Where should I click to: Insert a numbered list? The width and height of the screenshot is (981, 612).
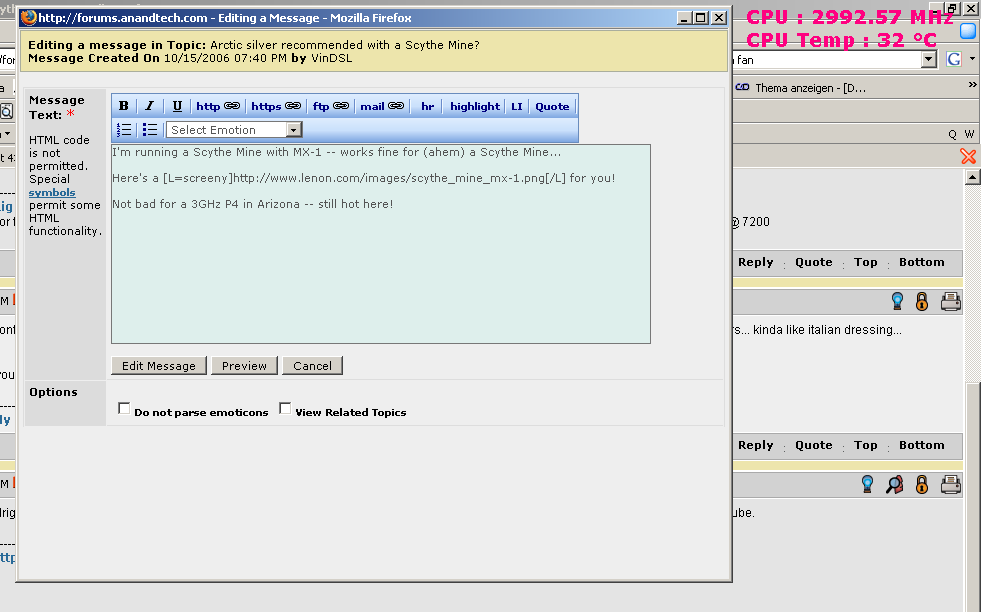(124, 130)
